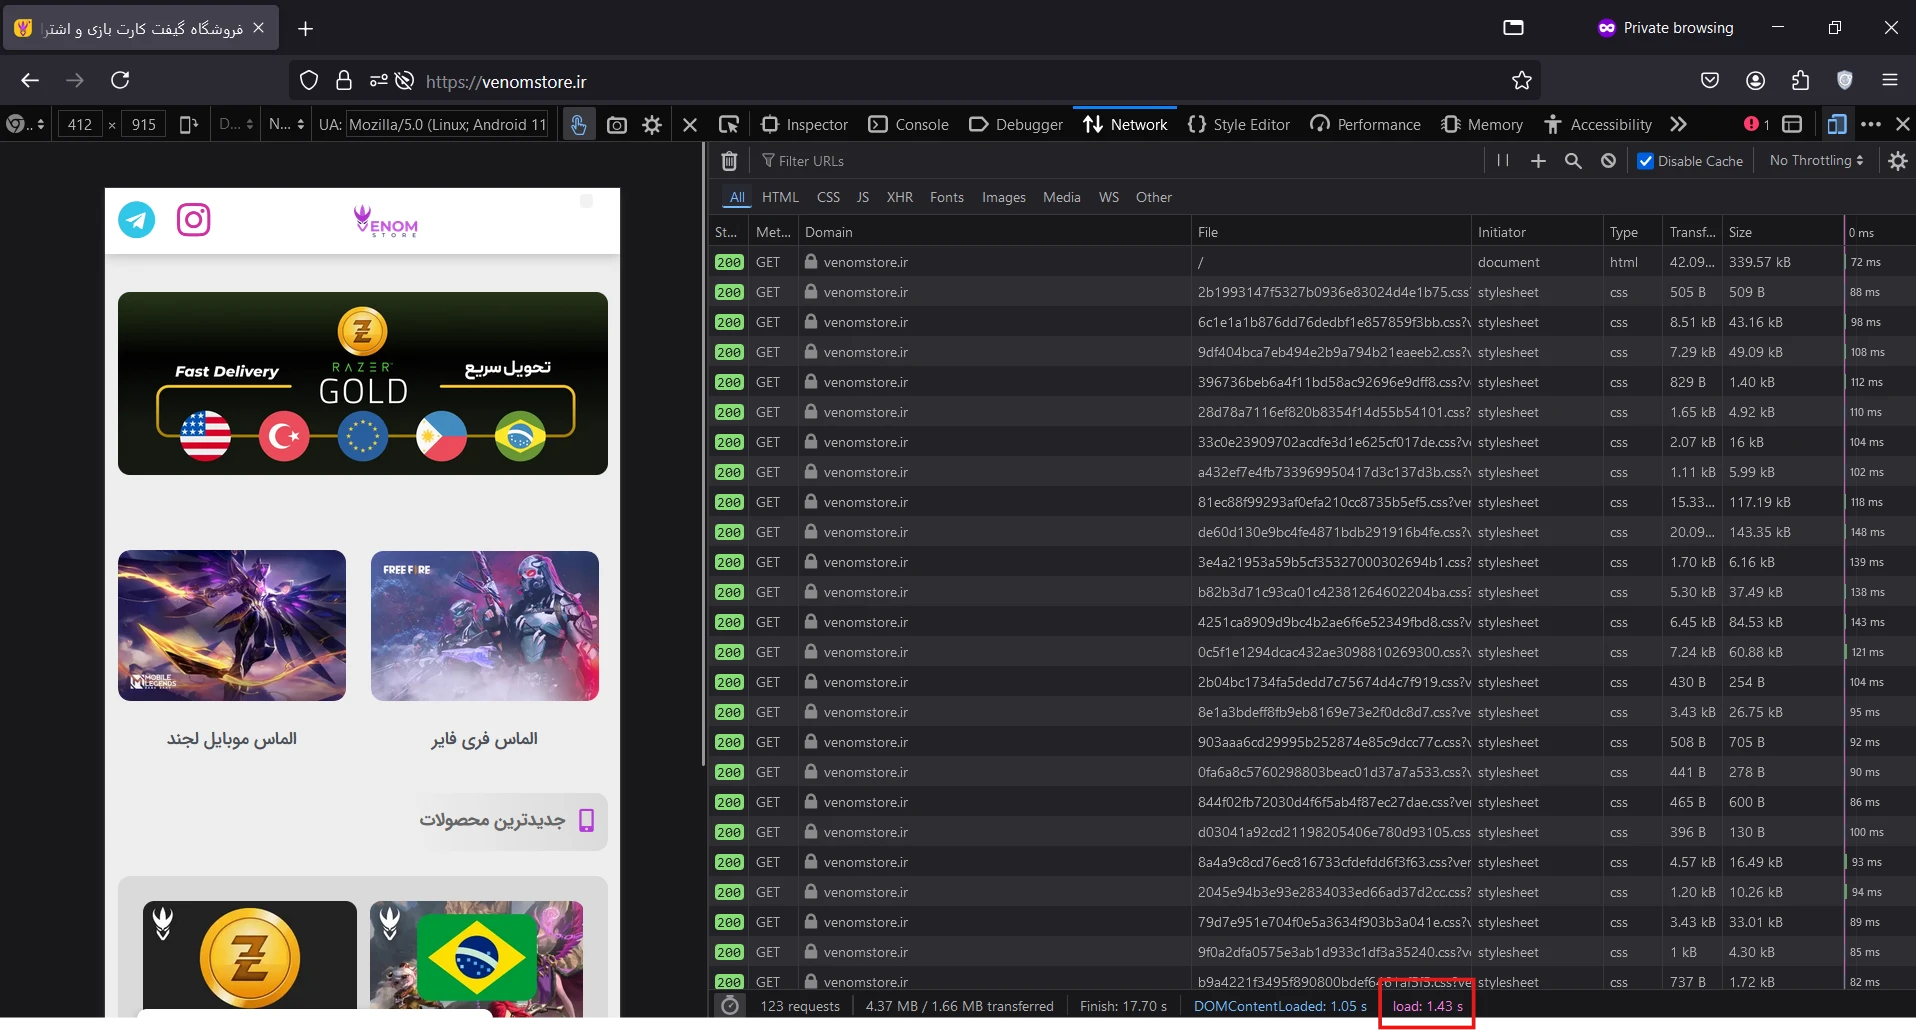Expand more devtools tabs chevron

click(1678, 124)
